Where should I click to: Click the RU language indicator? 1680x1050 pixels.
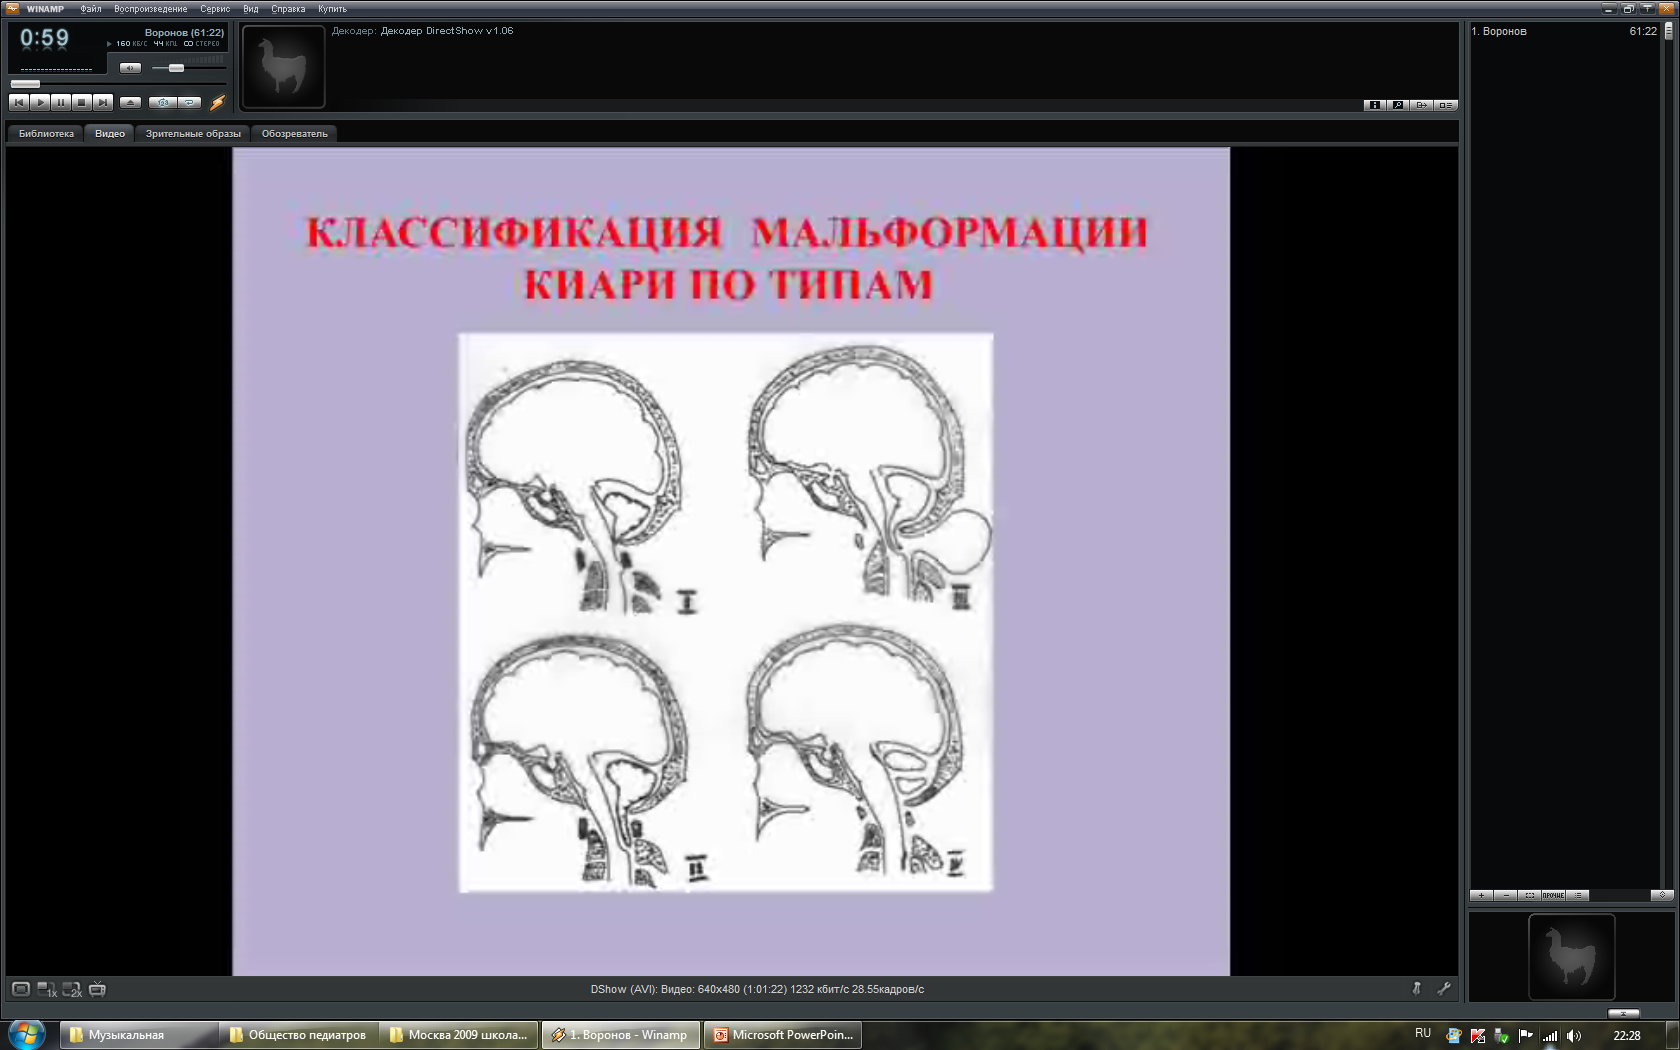pos(1423,1034)
